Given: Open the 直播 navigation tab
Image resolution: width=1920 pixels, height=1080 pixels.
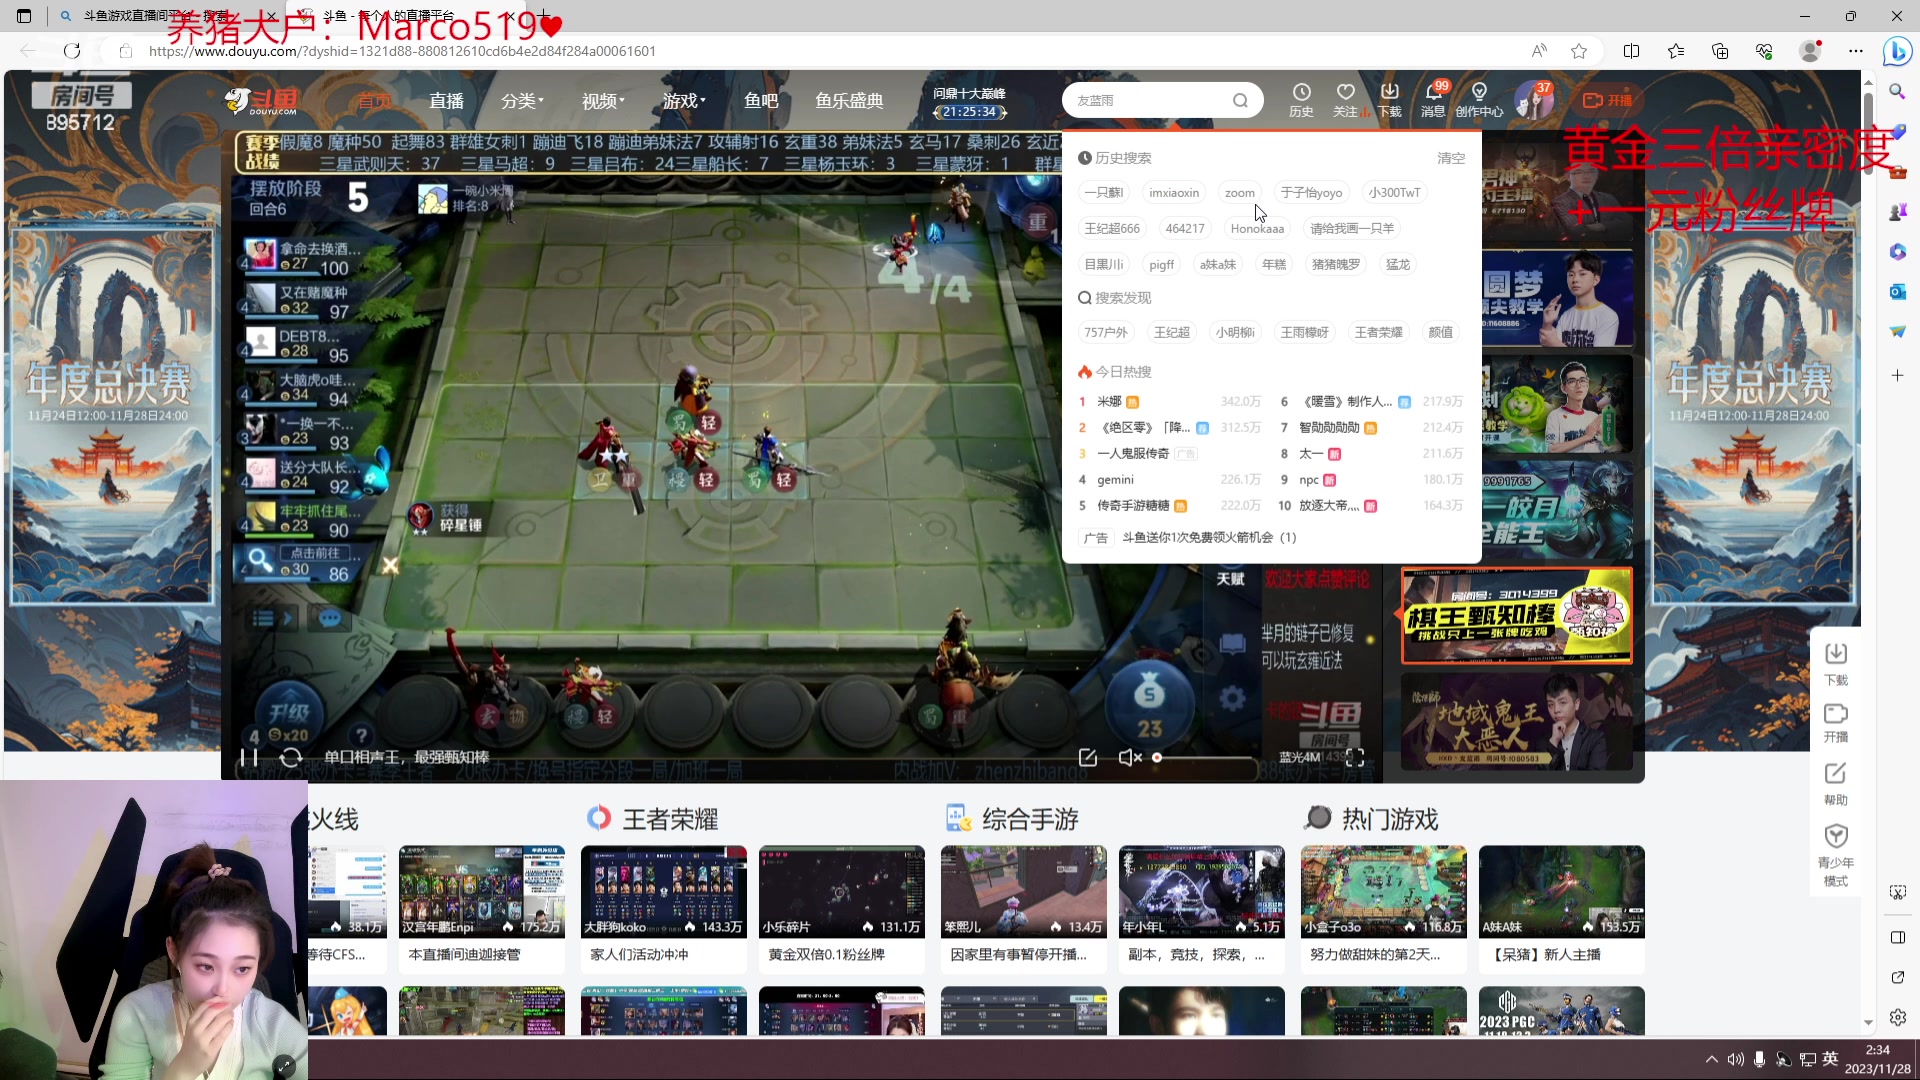Looking at the screenshot, I should coord(446,101).
